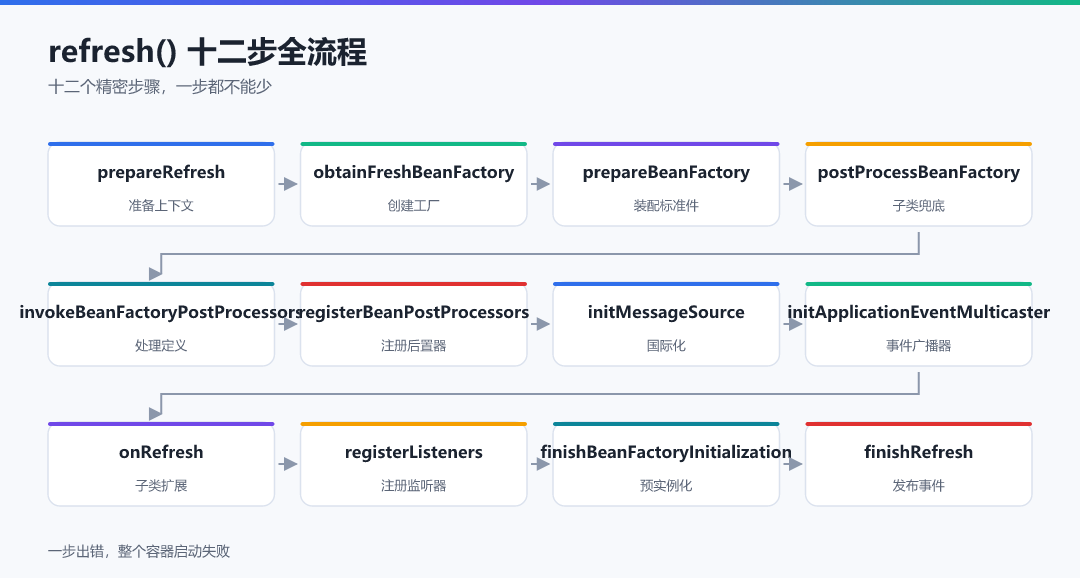Image resolution: width=1080 pixels, height=578 pixels.
Task: Select the prepareRefresh step card
Action: point(161,184)
